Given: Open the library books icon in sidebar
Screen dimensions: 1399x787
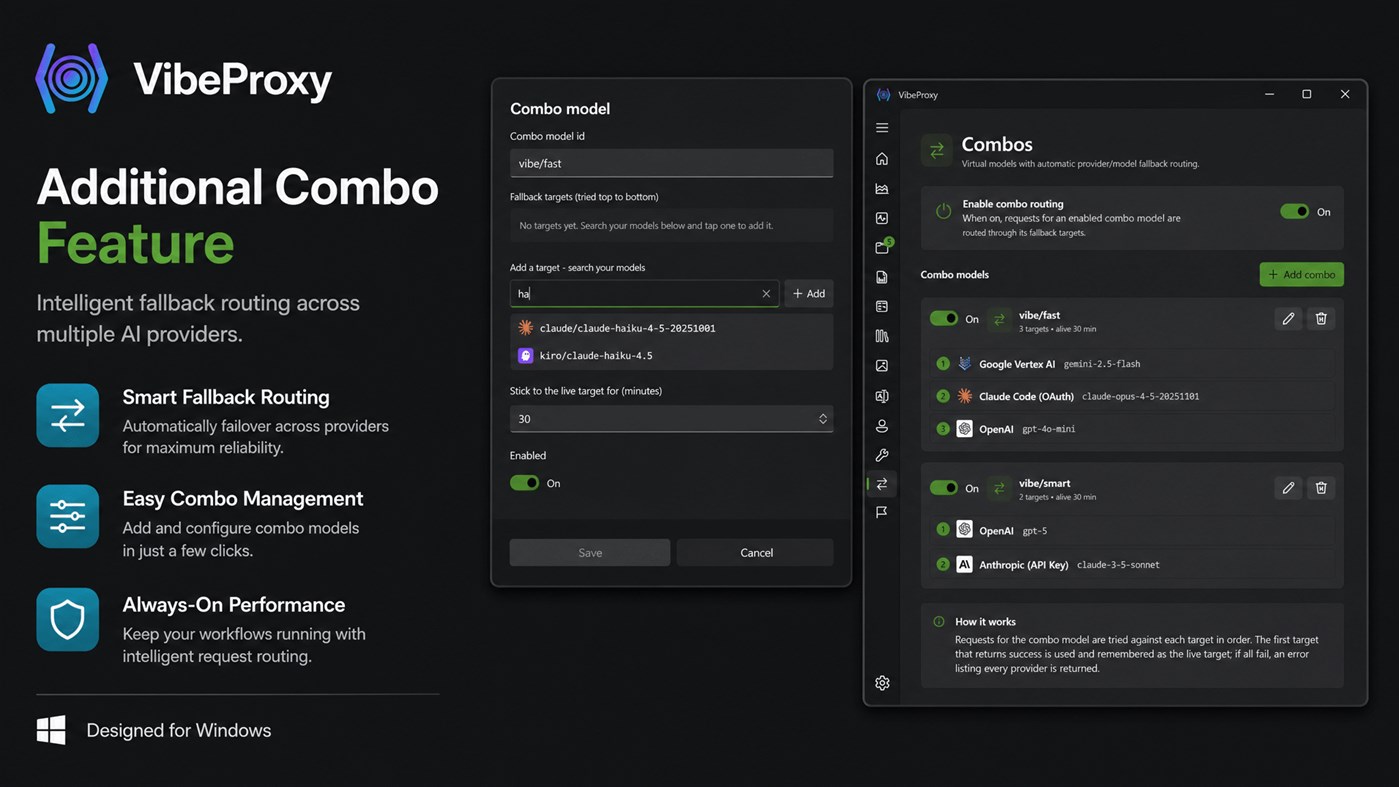Looking at the screenshot, I should pyautogui.click(x=882, y=336).
